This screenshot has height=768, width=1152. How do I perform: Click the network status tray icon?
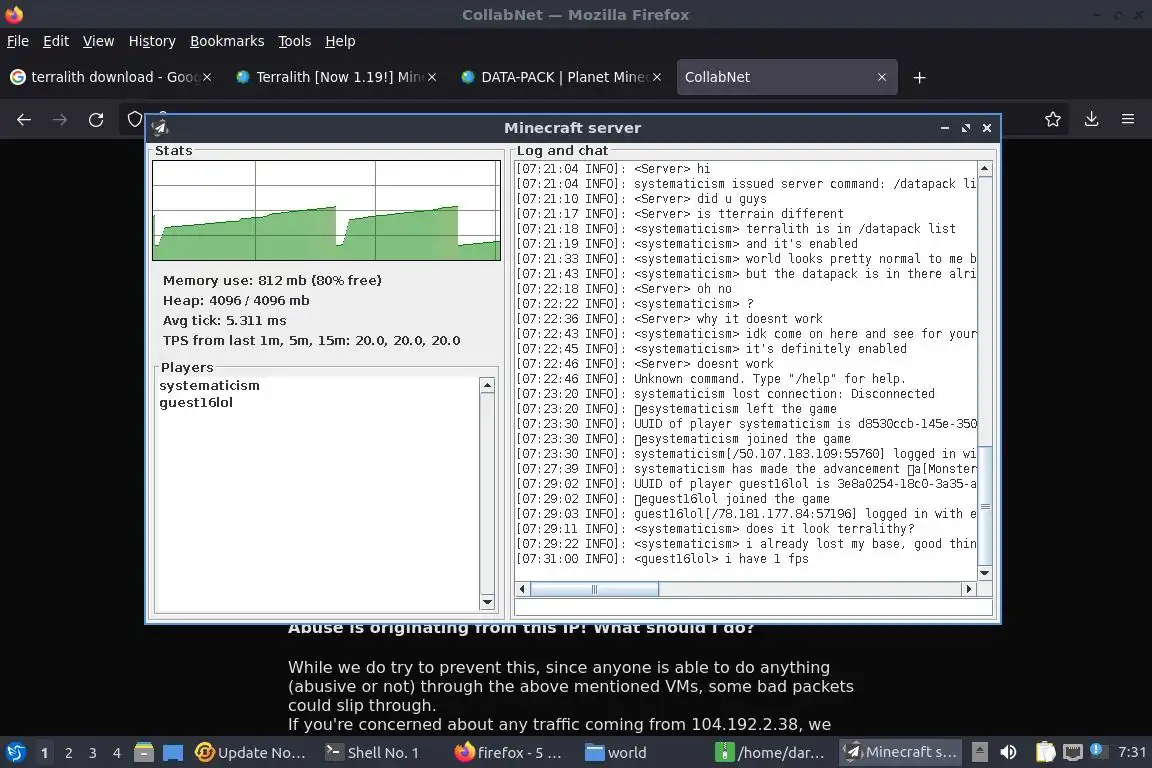[1073, 752]
